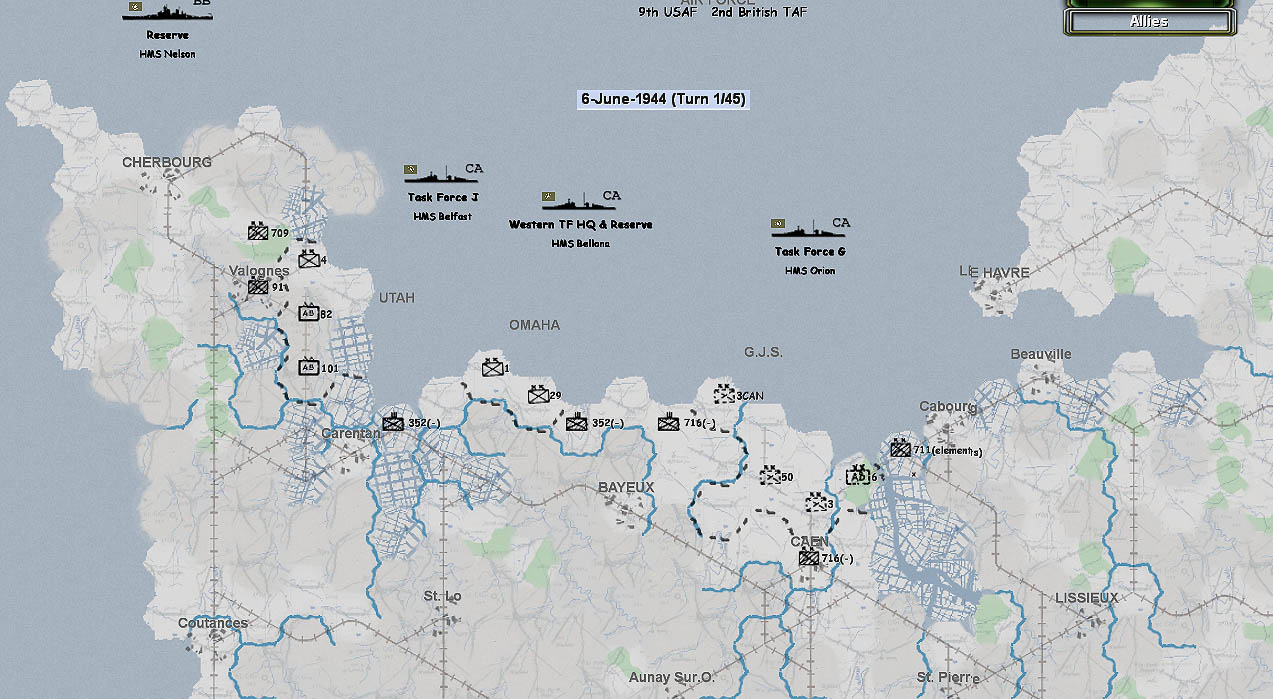1273x699 pixels.
Task: Click the BAYEUX city label
Action: point(626,487)
